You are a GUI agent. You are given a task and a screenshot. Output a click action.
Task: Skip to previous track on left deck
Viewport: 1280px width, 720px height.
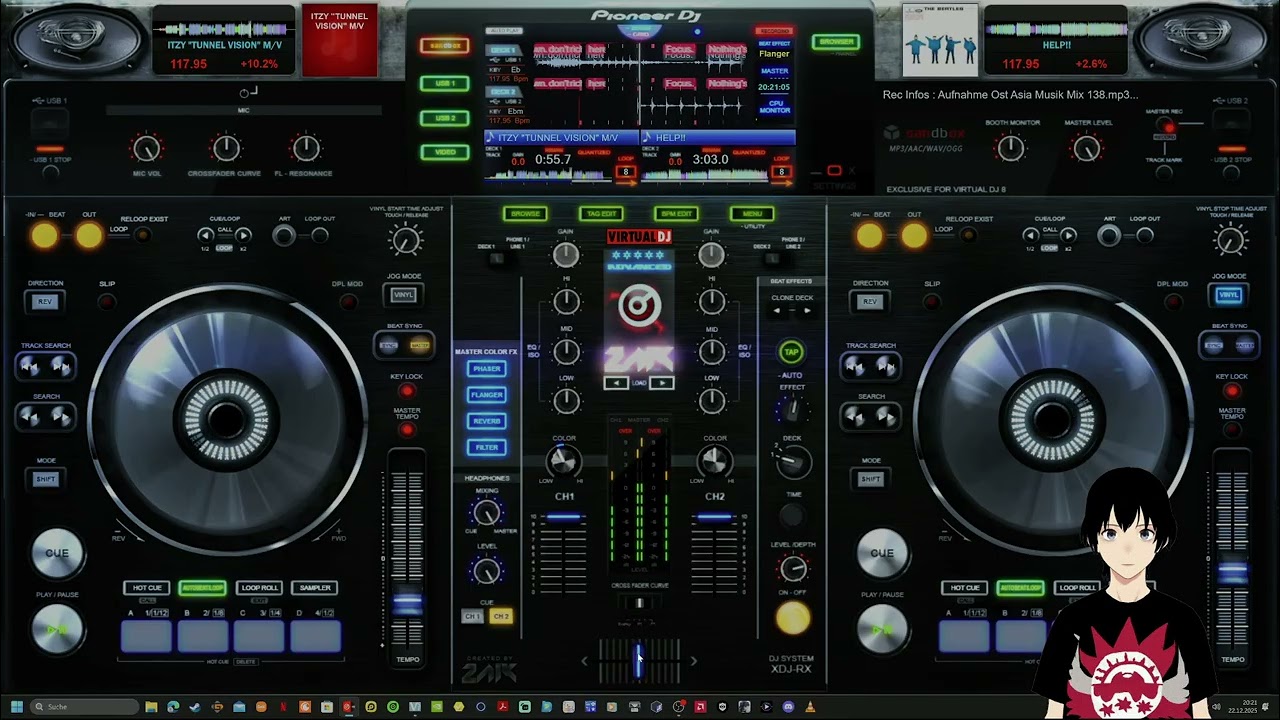[x=32, y=367]
